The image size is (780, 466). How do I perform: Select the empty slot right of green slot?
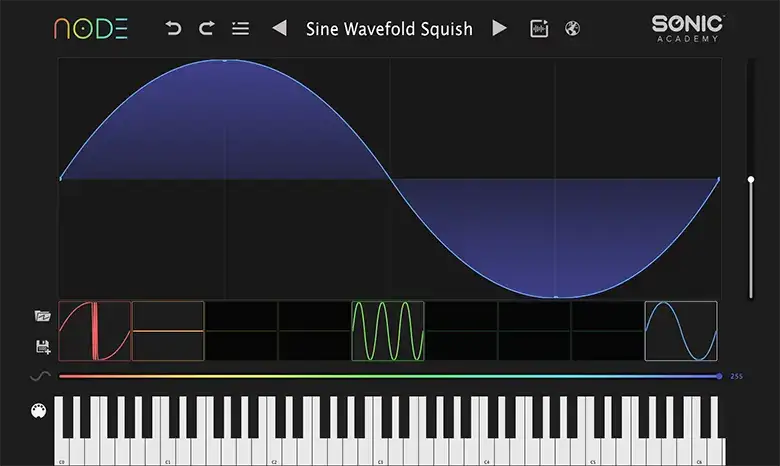[x=461, y=331]
